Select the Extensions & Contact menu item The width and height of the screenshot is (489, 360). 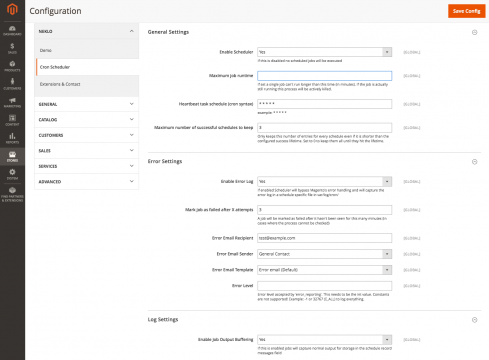click(87, 84)
